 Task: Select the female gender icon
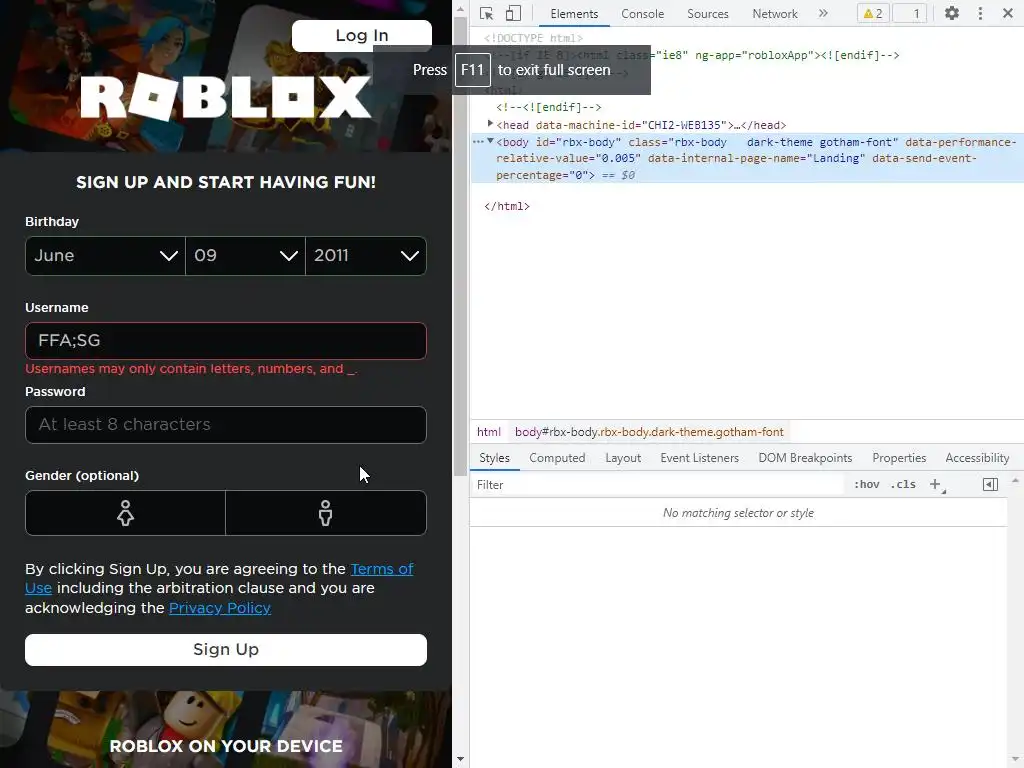pyautogui.click(x=125, y=513)
